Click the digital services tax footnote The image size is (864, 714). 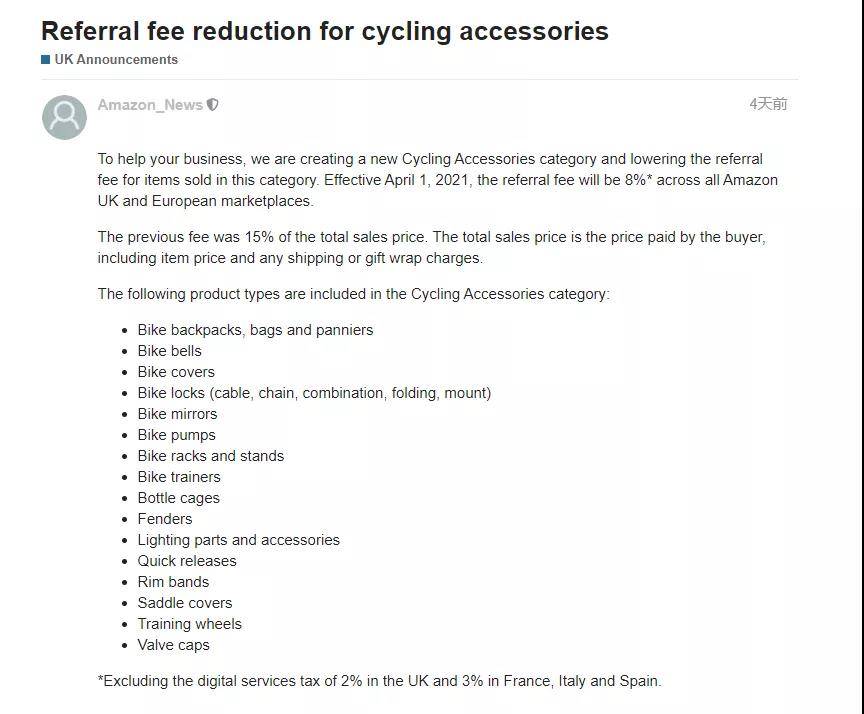point(380,681)
